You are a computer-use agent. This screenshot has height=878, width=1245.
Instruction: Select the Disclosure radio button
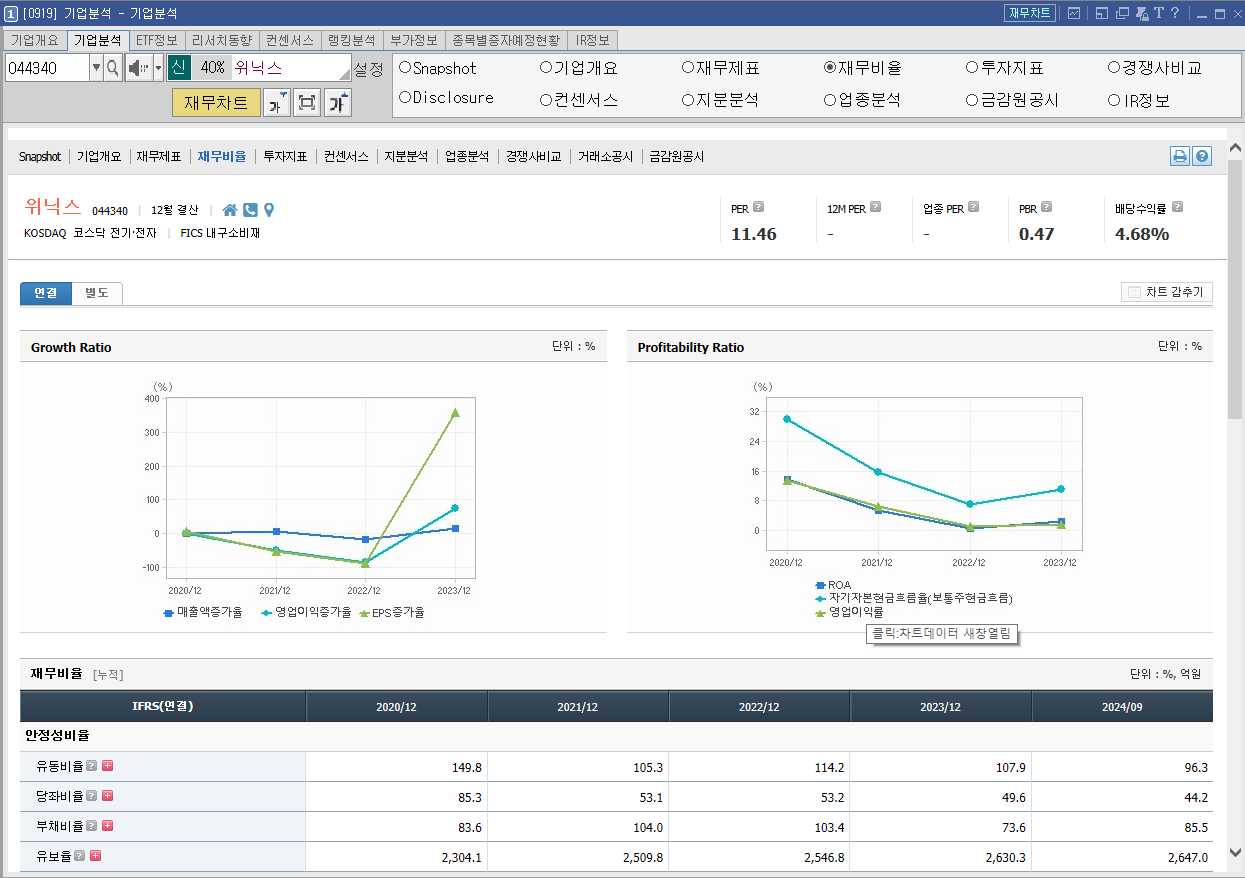coord(405,98)
